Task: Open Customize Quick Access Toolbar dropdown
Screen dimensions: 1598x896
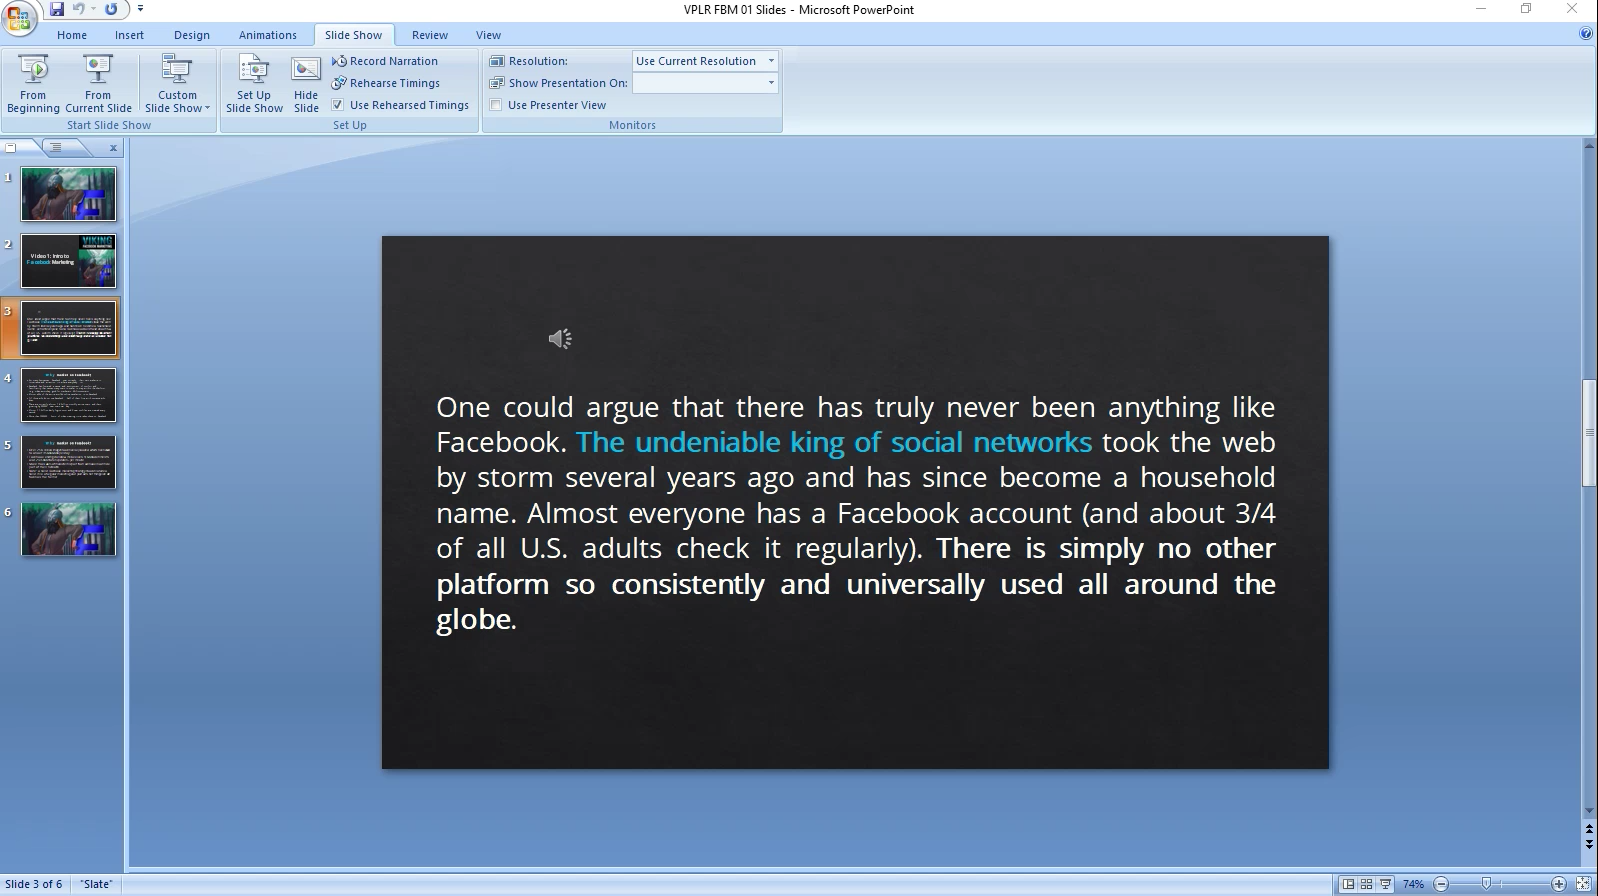Action: click(141, 9)
